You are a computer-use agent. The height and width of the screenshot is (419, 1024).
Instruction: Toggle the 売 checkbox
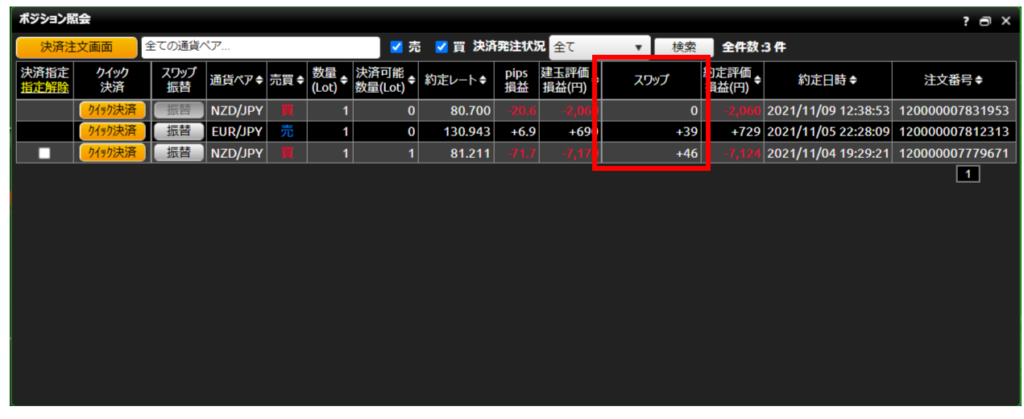point(396,47)
